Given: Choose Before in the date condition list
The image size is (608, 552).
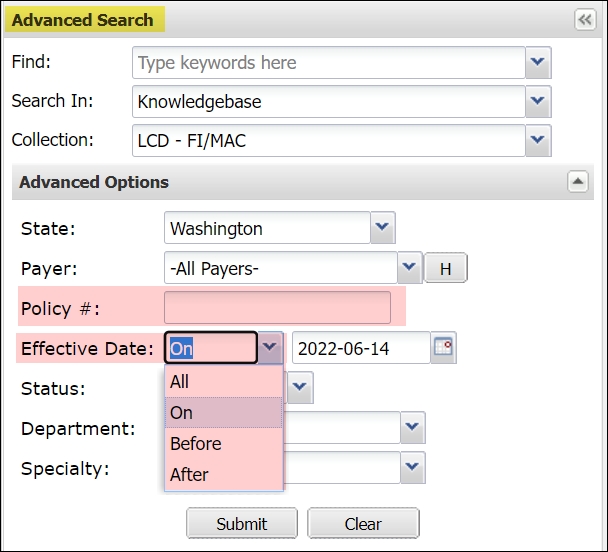Looking at the screenshot, I should (223, 443).
